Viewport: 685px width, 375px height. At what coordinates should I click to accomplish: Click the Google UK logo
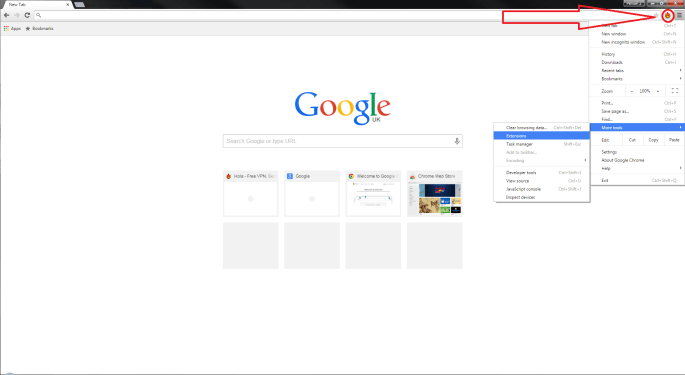[342, 108]
